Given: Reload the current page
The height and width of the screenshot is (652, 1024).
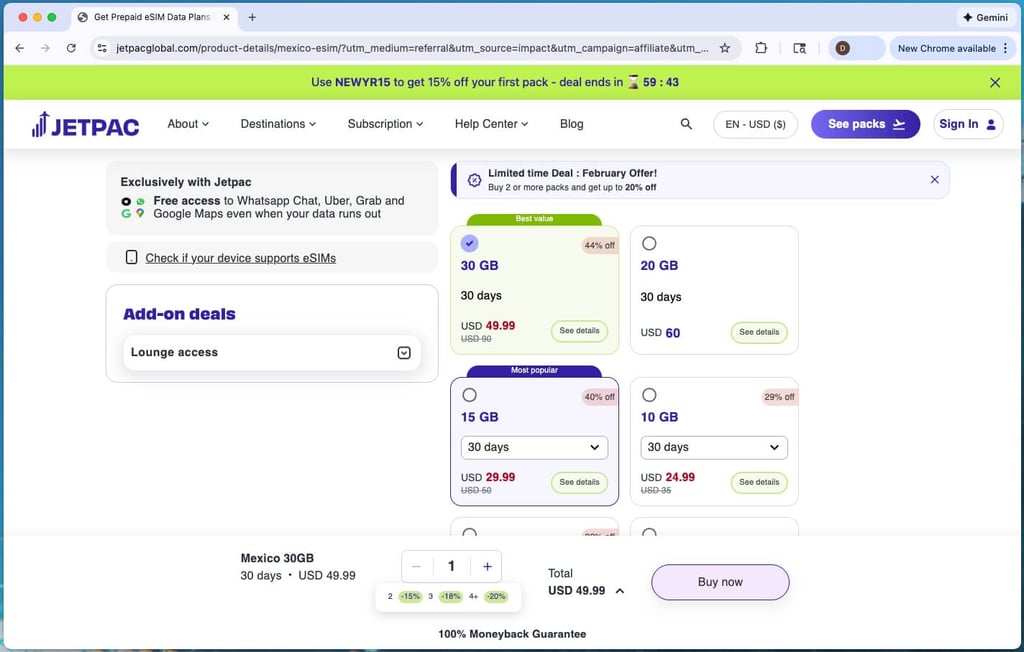Looking at the screenshot, I should [x=71, y=48].
